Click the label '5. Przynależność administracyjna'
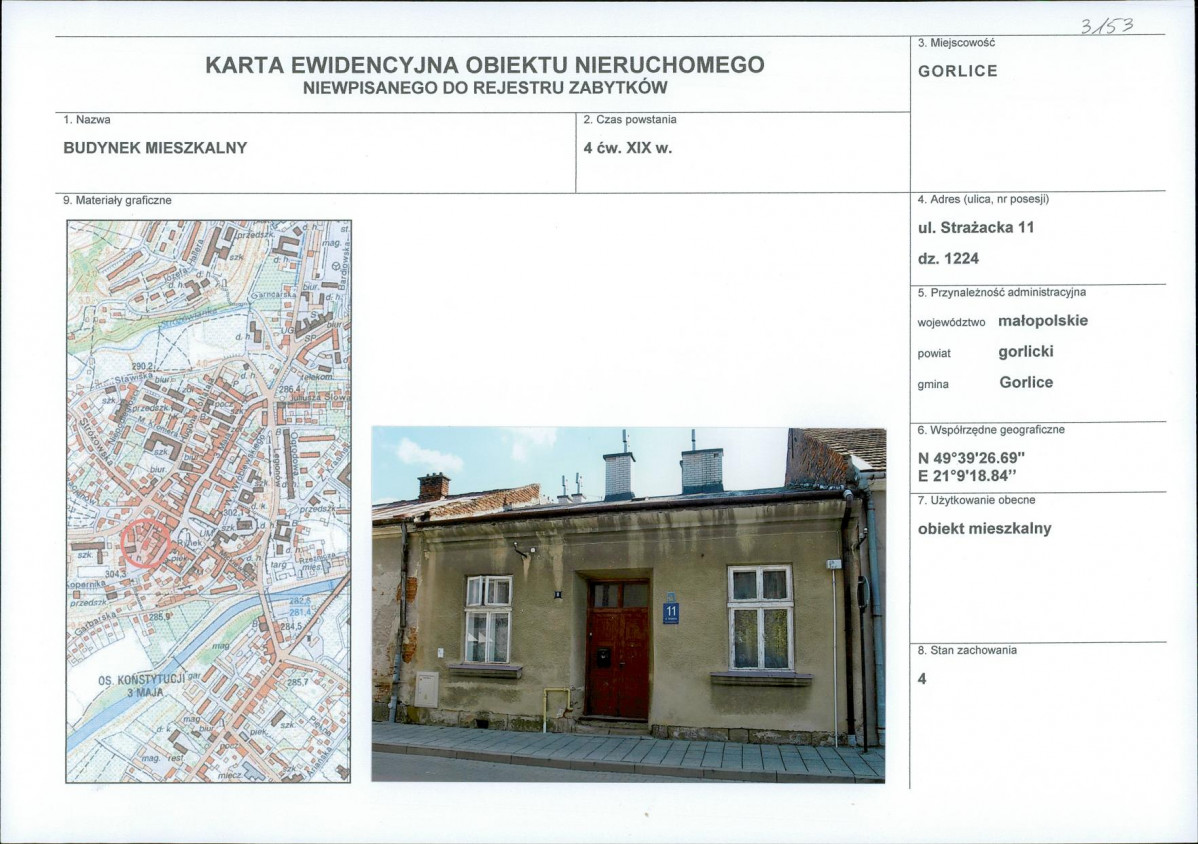Screen dimensions: 1198x844 click(1002, 293)
